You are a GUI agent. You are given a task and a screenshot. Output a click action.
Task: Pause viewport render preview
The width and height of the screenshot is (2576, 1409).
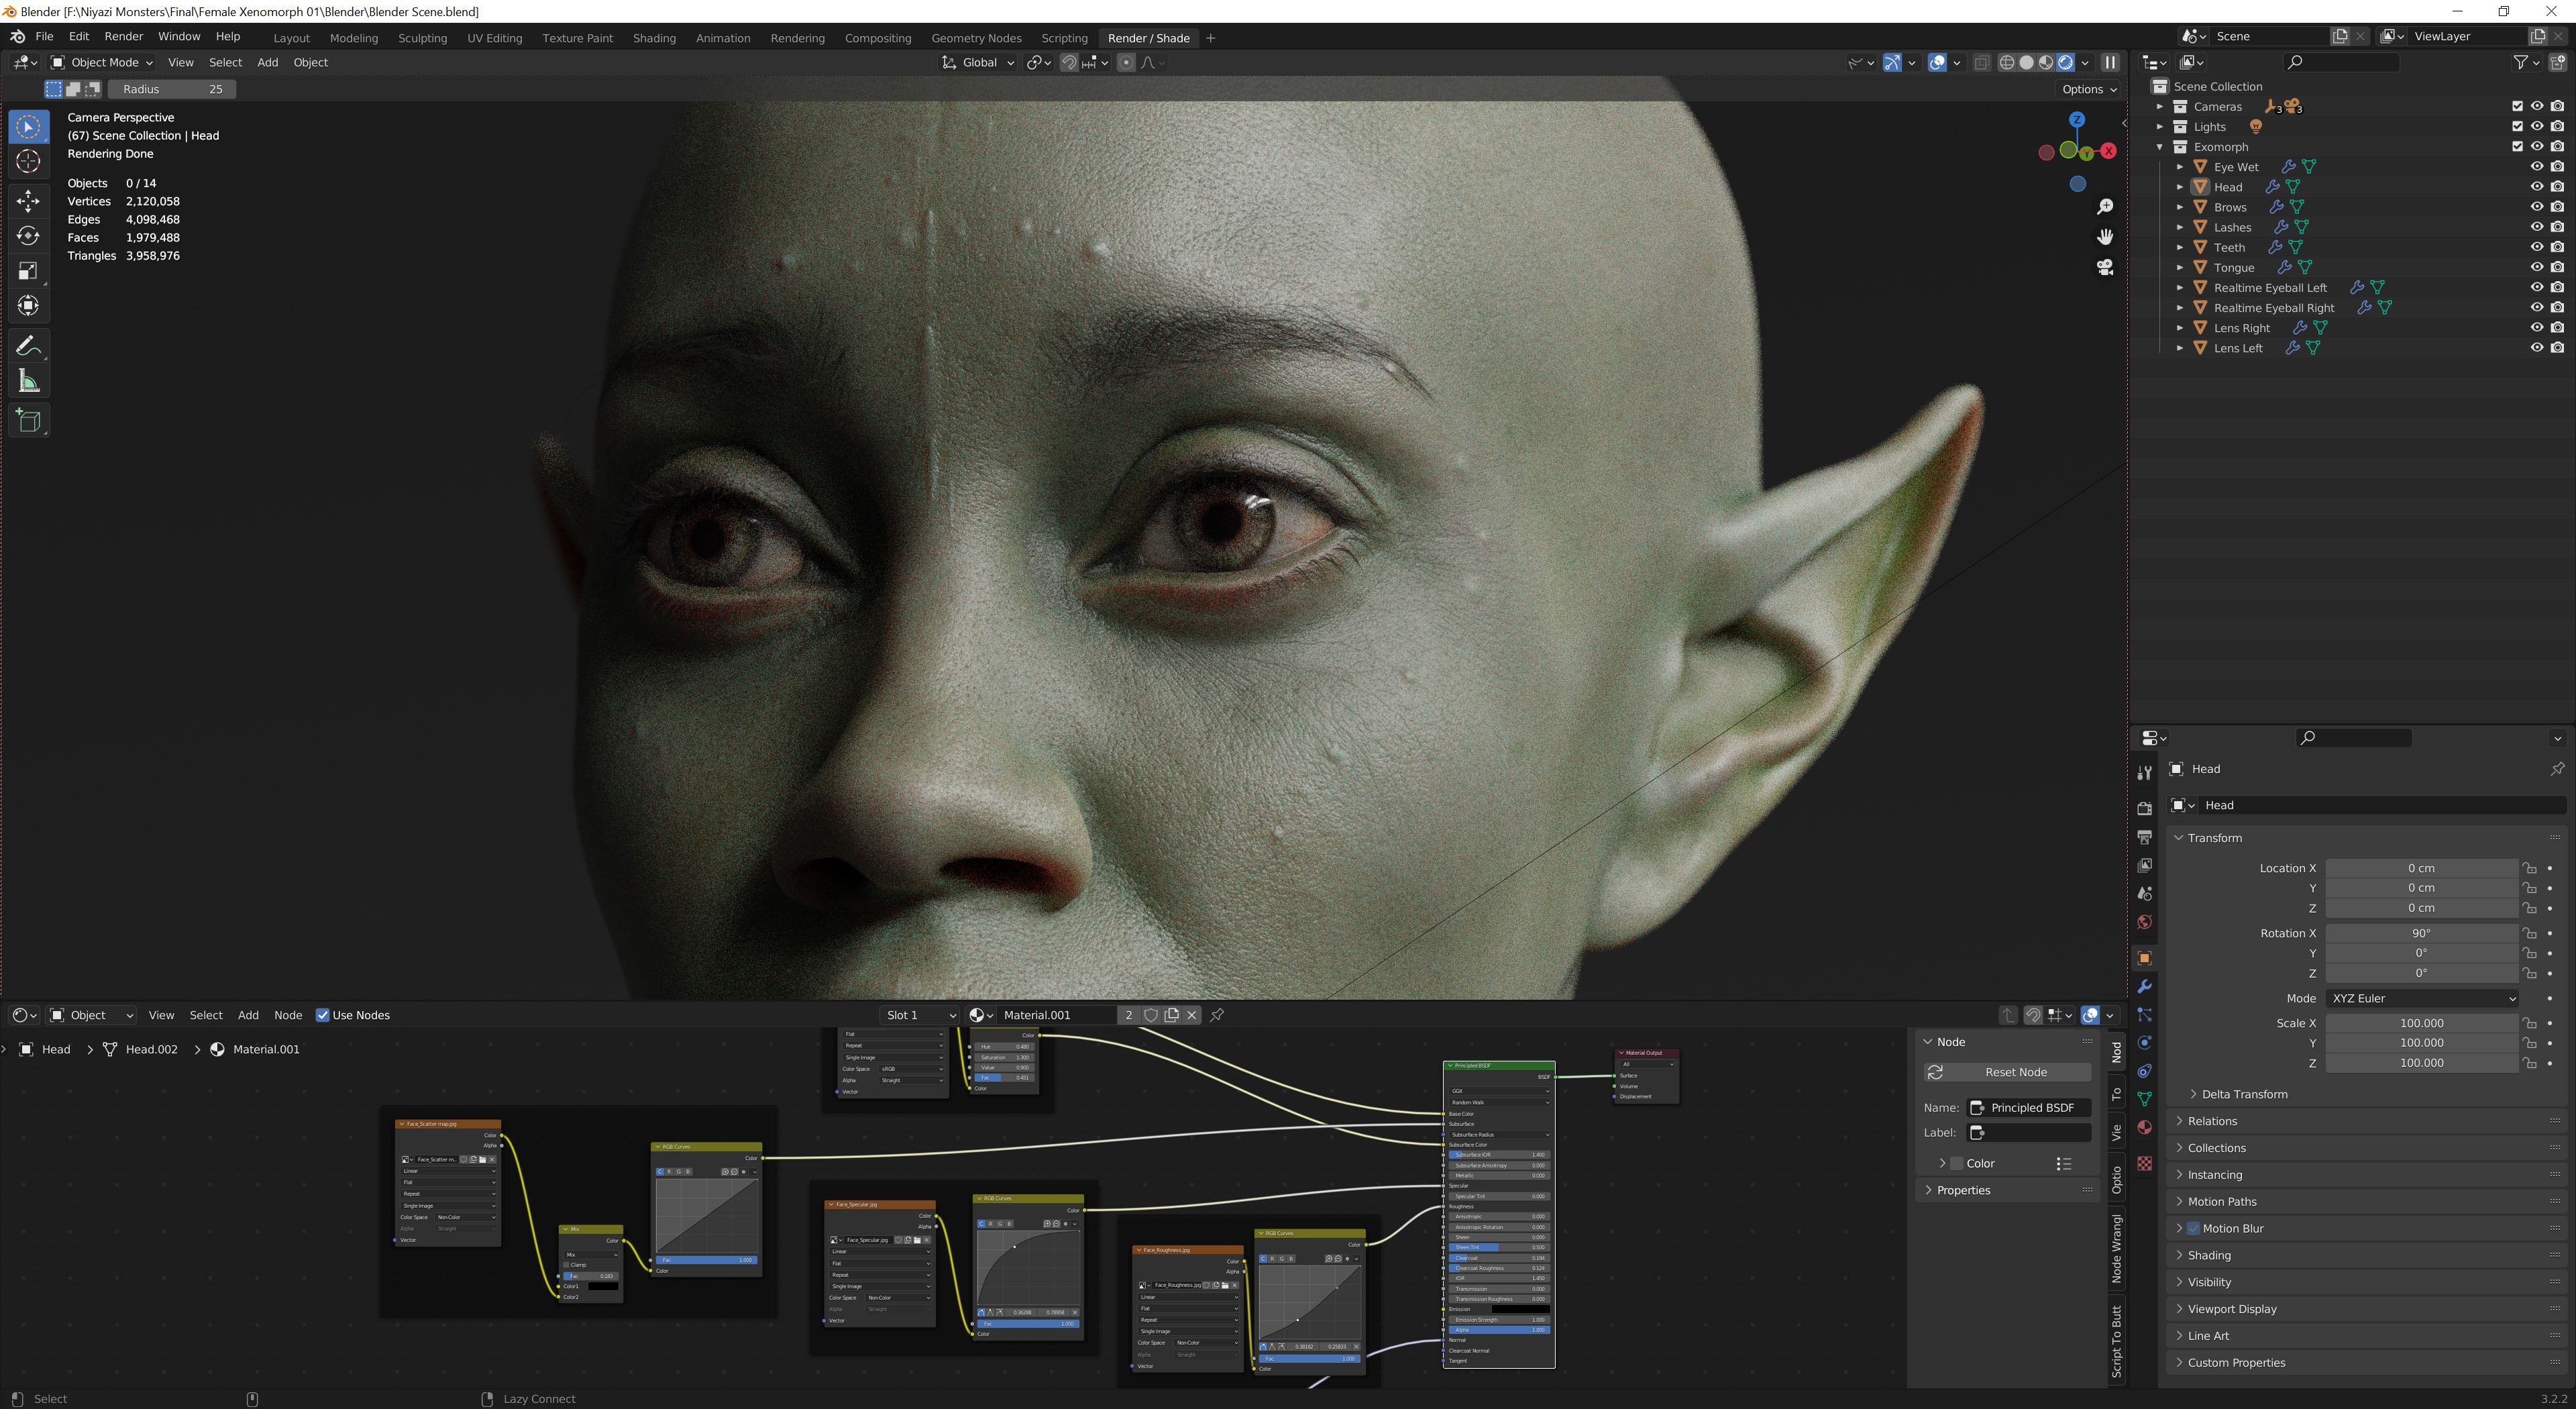click(x=2110, y=62)
